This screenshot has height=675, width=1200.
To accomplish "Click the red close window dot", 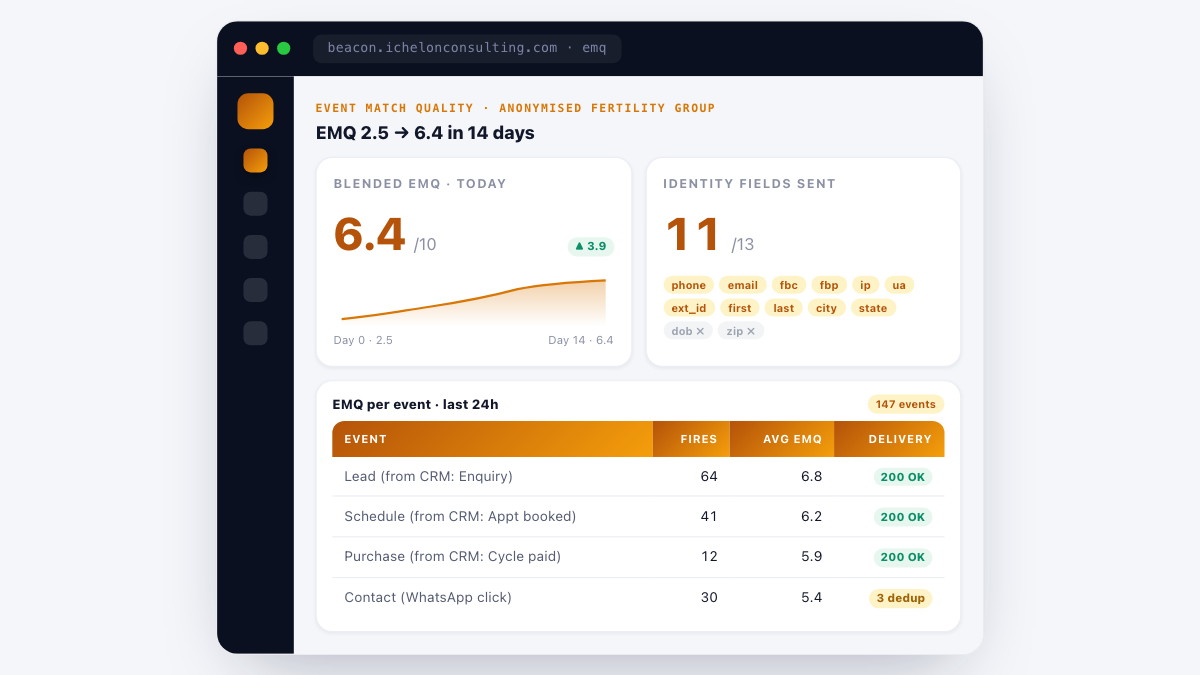I will click(x=240, y=48).
